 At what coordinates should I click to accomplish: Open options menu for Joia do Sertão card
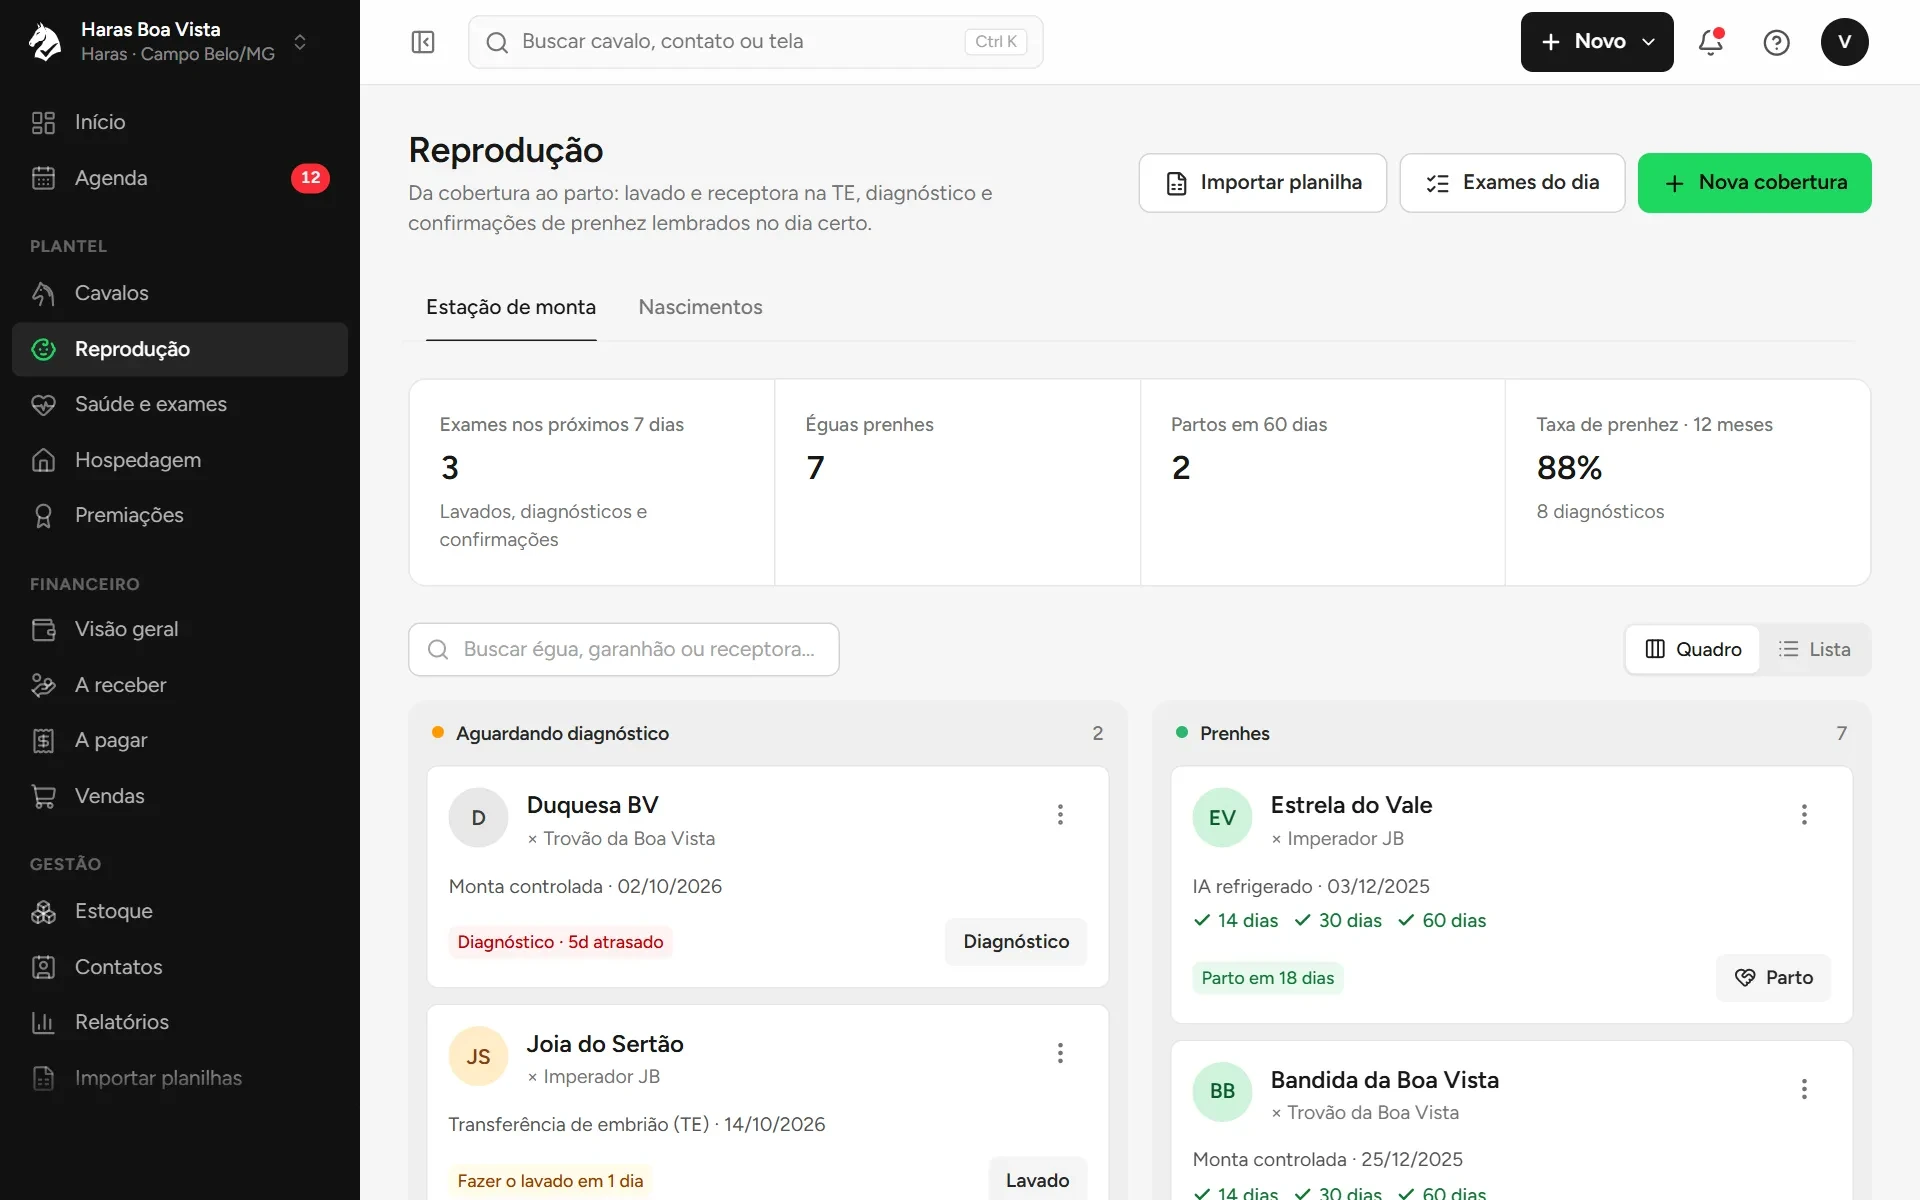pos(1060,1053)
